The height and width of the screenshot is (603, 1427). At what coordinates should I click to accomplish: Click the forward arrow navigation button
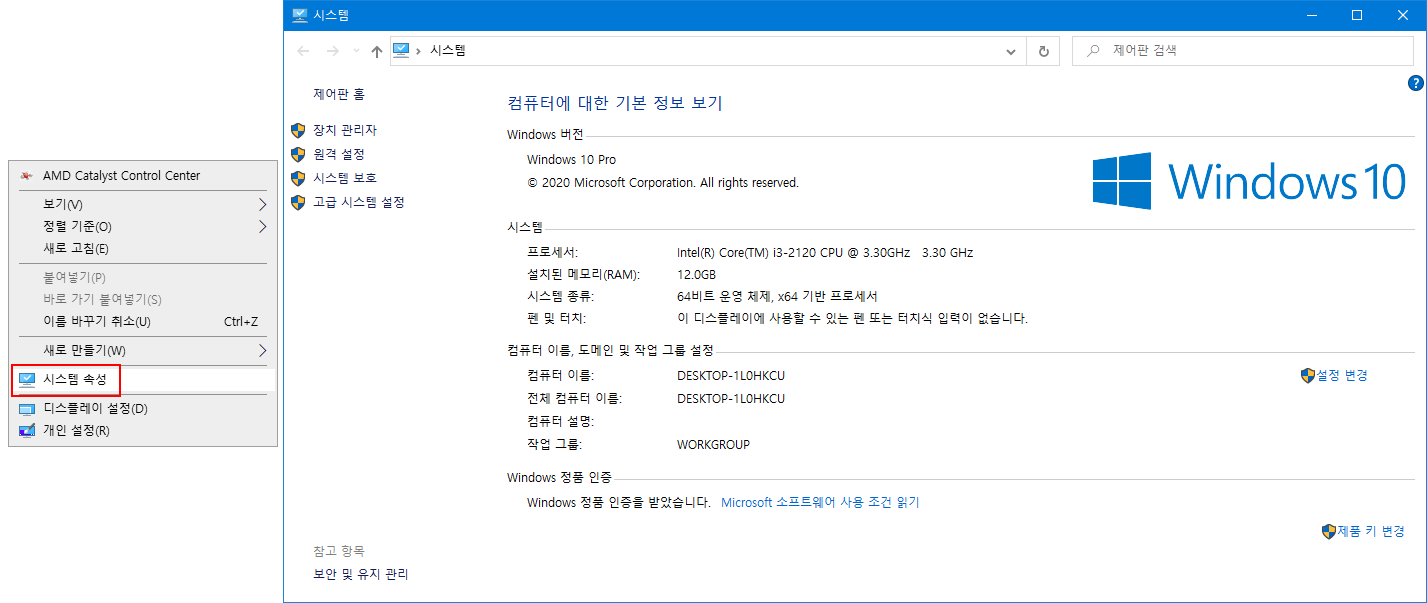(333, 51)
